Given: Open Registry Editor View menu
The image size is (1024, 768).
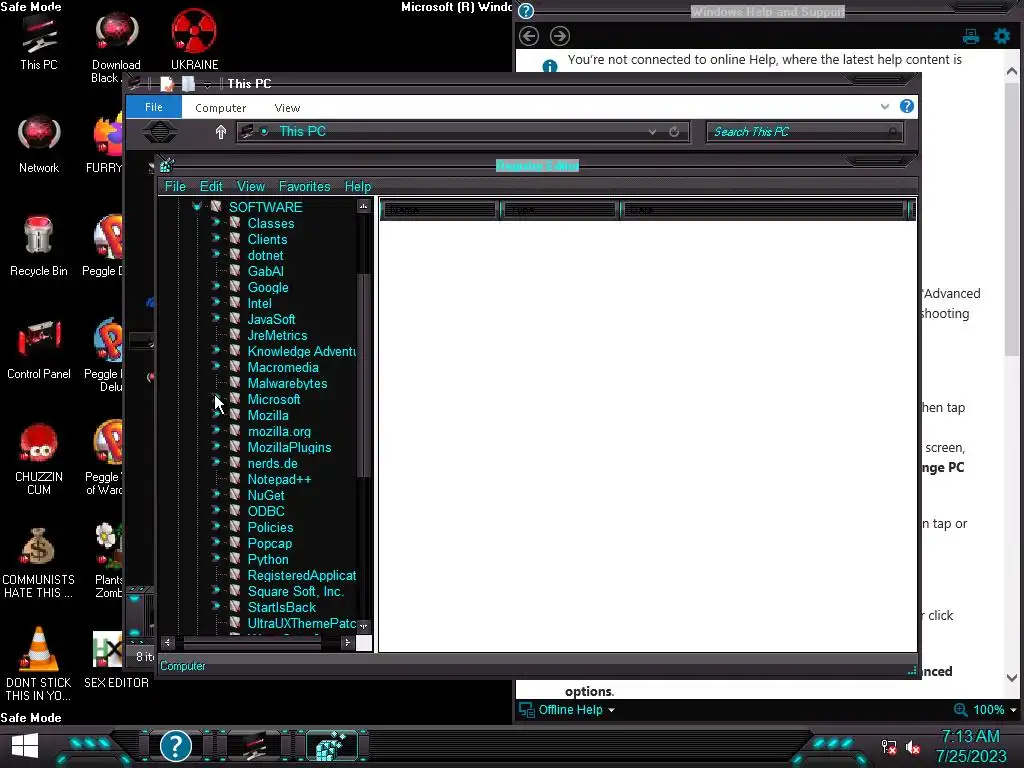Looking at the screenshot, I should tap(251, 186).
